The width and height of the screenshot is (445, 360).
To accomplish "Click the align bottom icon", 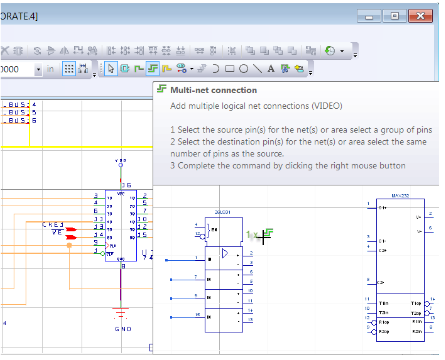I will [180, 51].
